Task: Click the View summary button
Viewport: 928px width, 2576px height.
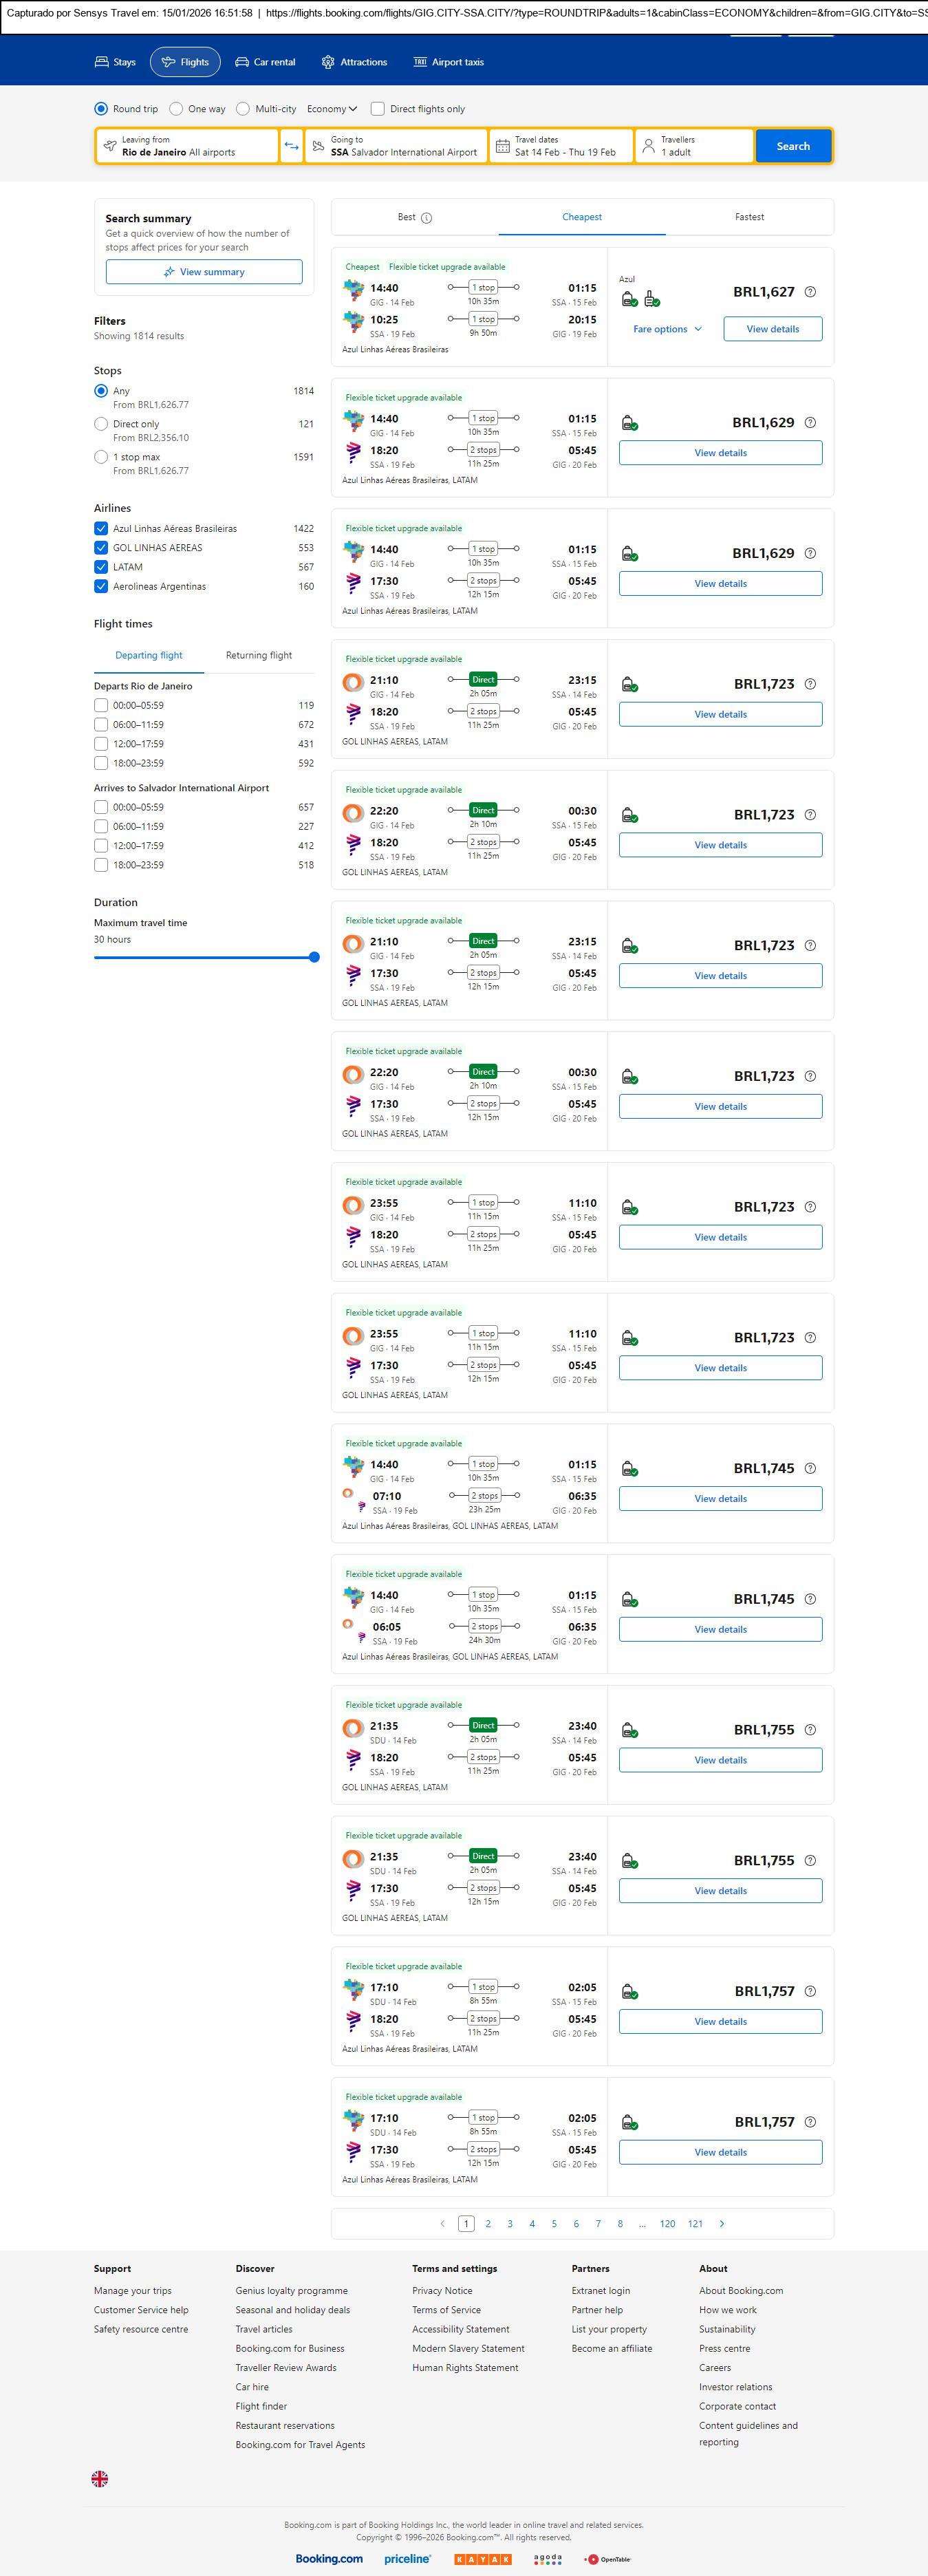Action: tap(204, 272)
